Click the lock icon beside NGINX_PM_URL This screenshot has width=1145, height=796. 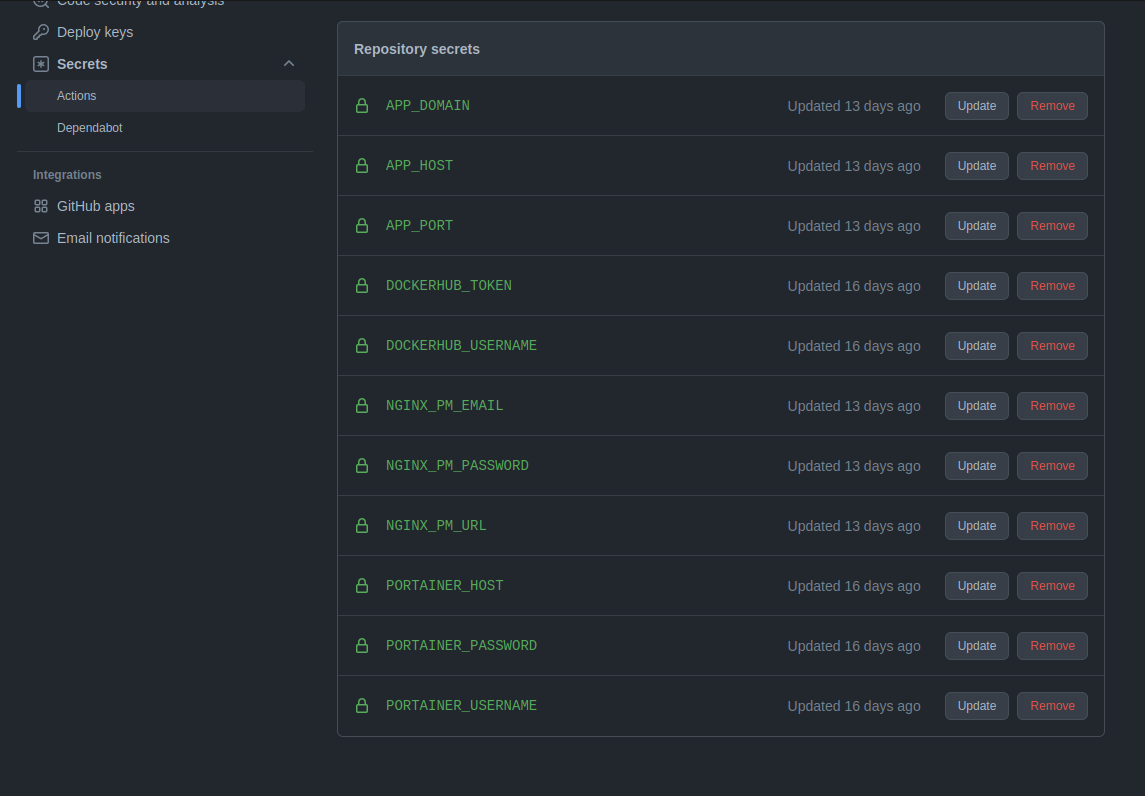tap(361, 526)
